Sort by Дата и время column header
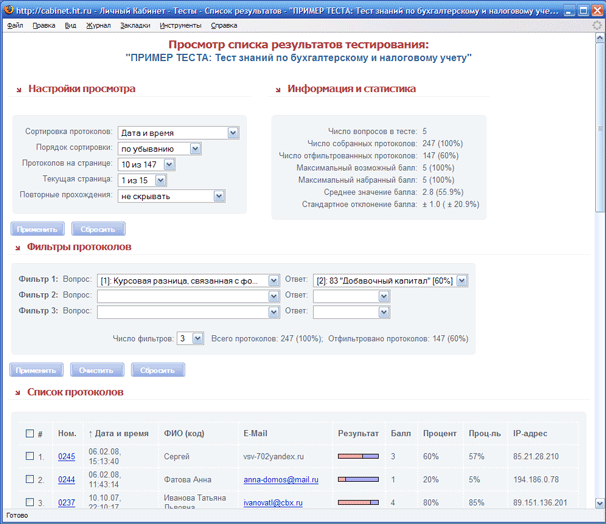 (x=118, y=434)
